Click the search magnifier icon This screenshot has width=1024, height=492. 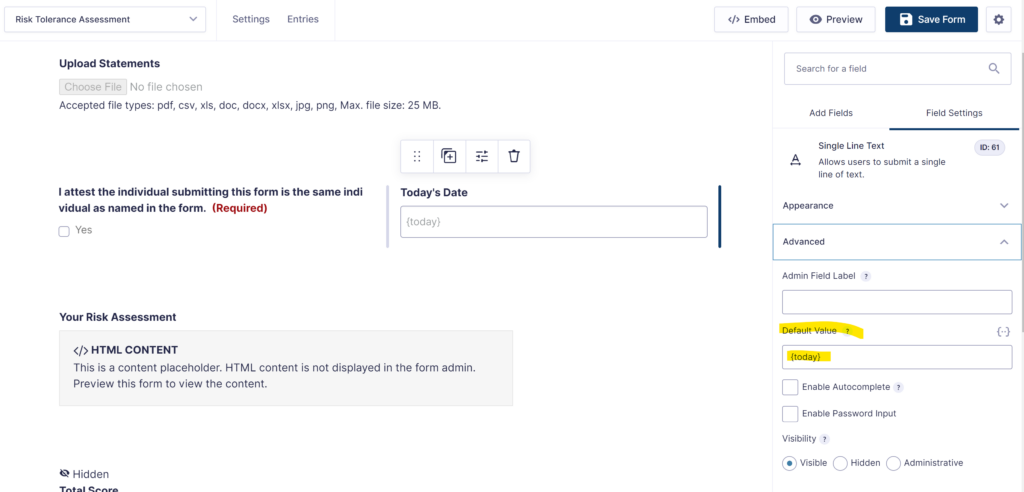tap(993, 68)
